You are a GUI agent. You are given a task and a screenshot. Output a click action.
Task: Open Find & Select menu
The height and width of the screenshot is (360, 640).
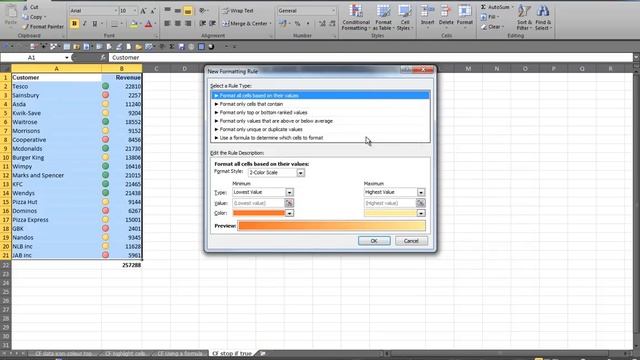point(543,17)
